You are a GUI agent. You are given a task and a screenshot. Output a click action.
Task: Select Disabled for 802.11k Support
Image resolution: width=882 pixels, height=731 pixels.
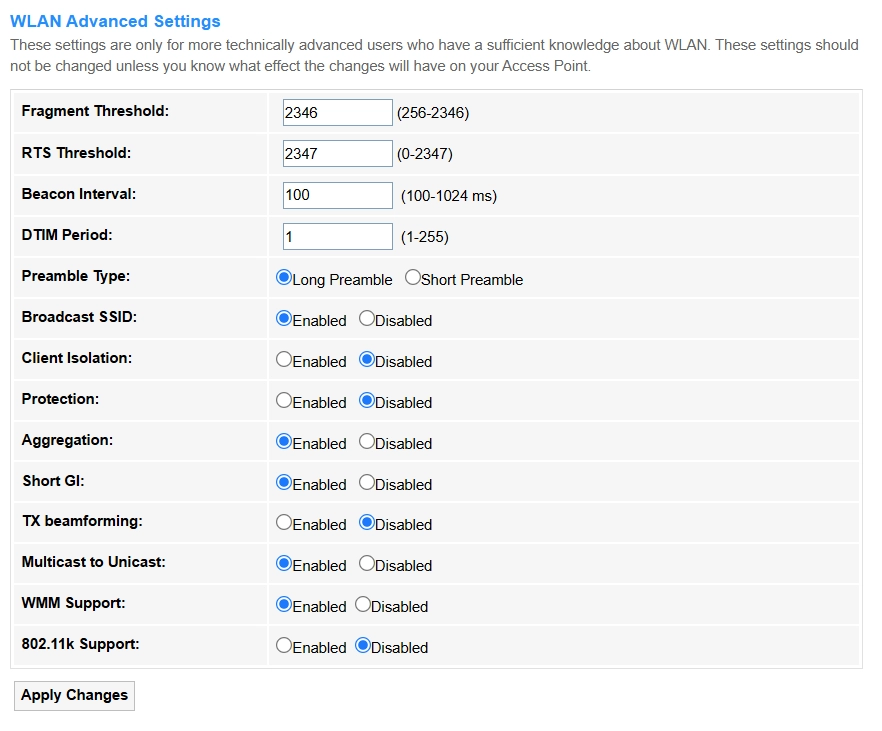pos(363,646)
